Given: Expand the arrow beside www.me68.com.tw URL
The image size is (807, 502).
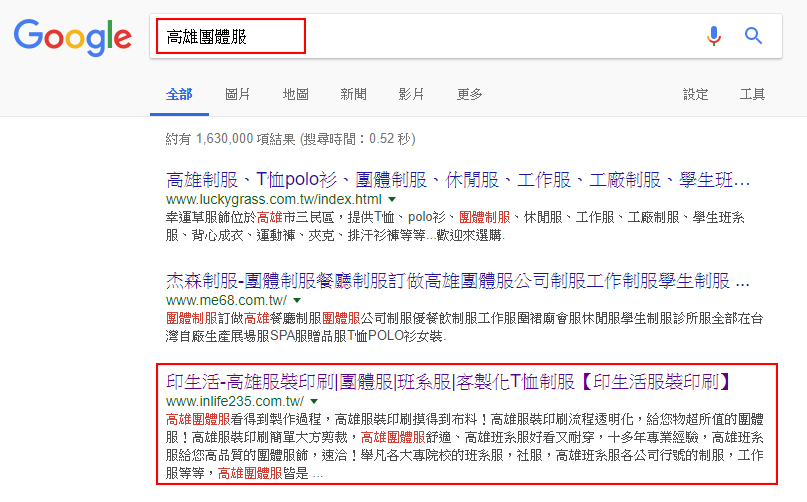Looking at the screenshot, I should 297,300.
